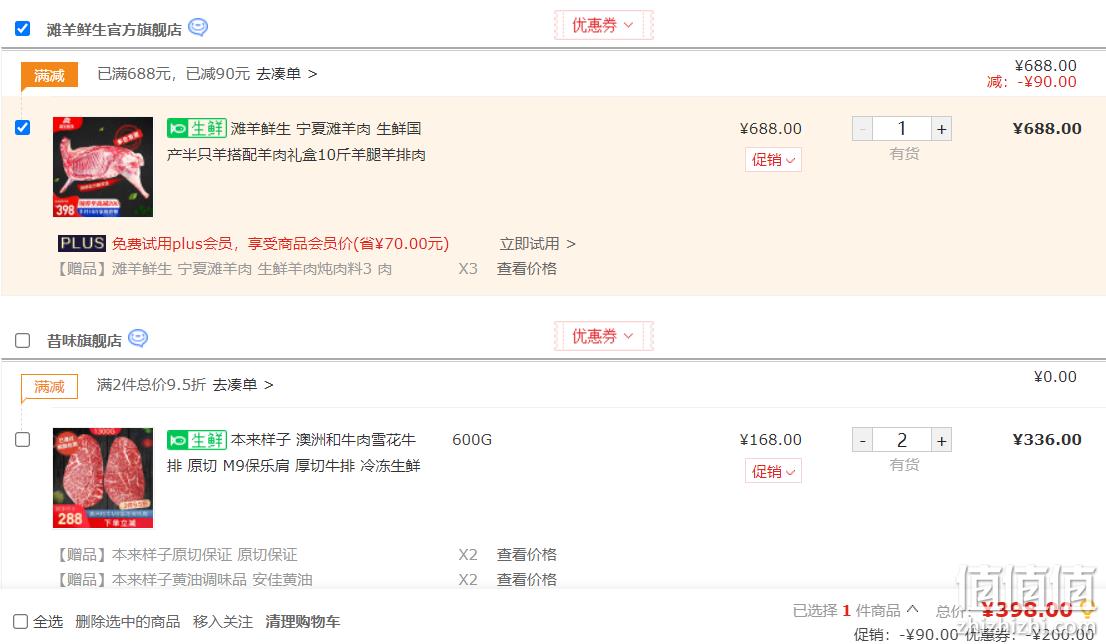The image size is (1106, 644).
Task: Click 查看价格 for the 原切保证 gift
Action: [527, 554]
